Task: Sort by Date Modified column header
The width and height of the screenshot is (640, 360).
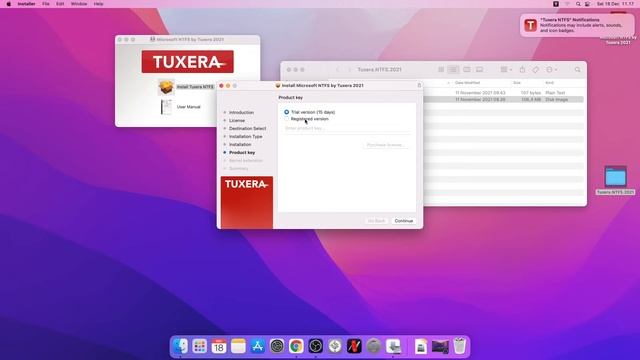Action: point(467,83)
